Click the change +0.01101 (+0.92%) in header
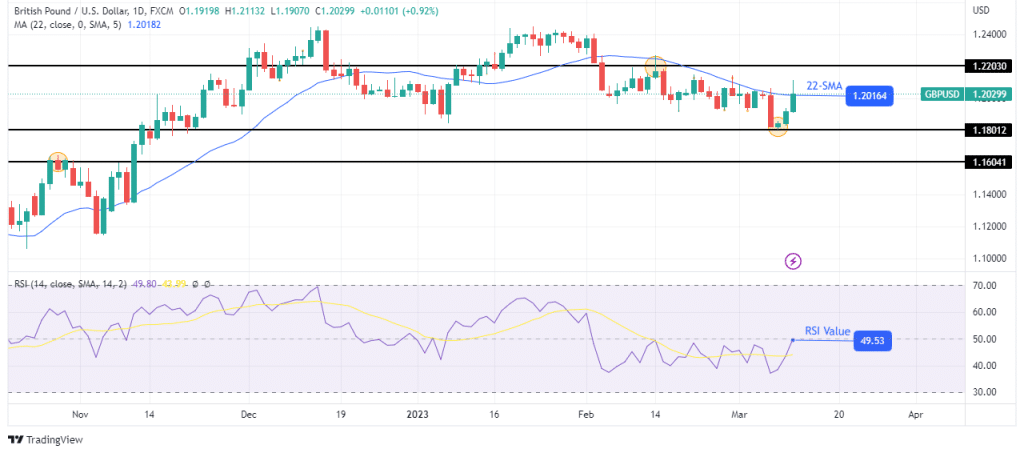This screenshot has height=453, width=1024. click(x=397, y=11)
